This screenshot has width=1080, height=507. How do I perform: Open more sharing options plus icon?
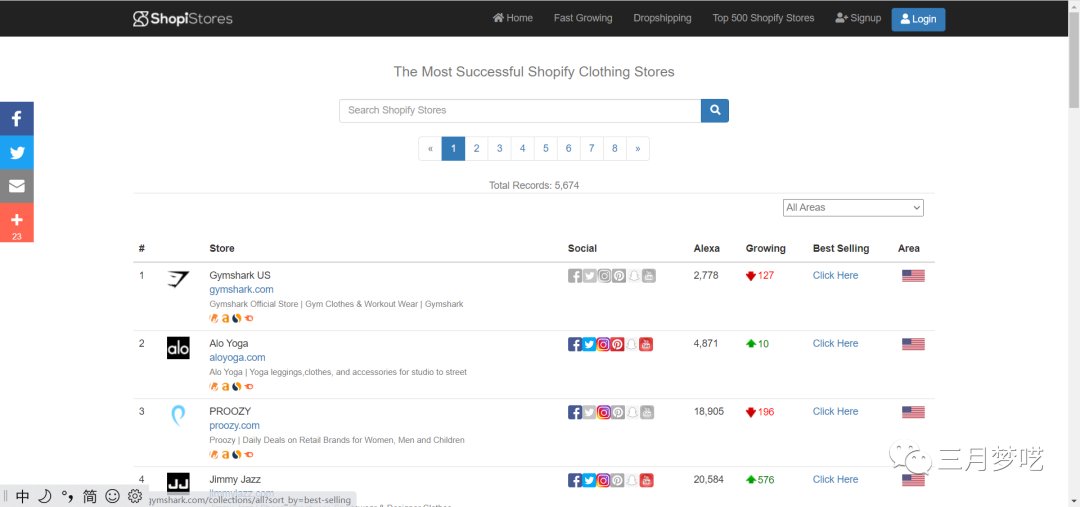[x=17, y=221]
